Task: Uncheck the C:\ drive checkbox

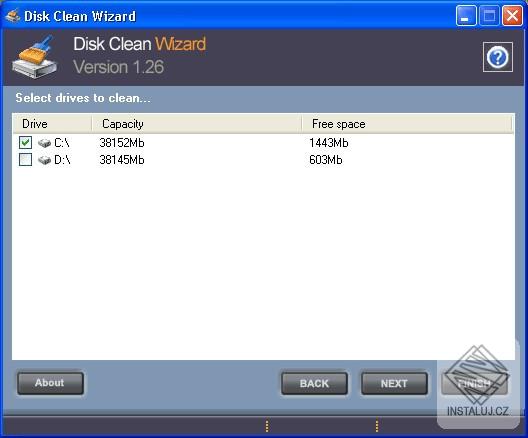Action: pos(26,143)
